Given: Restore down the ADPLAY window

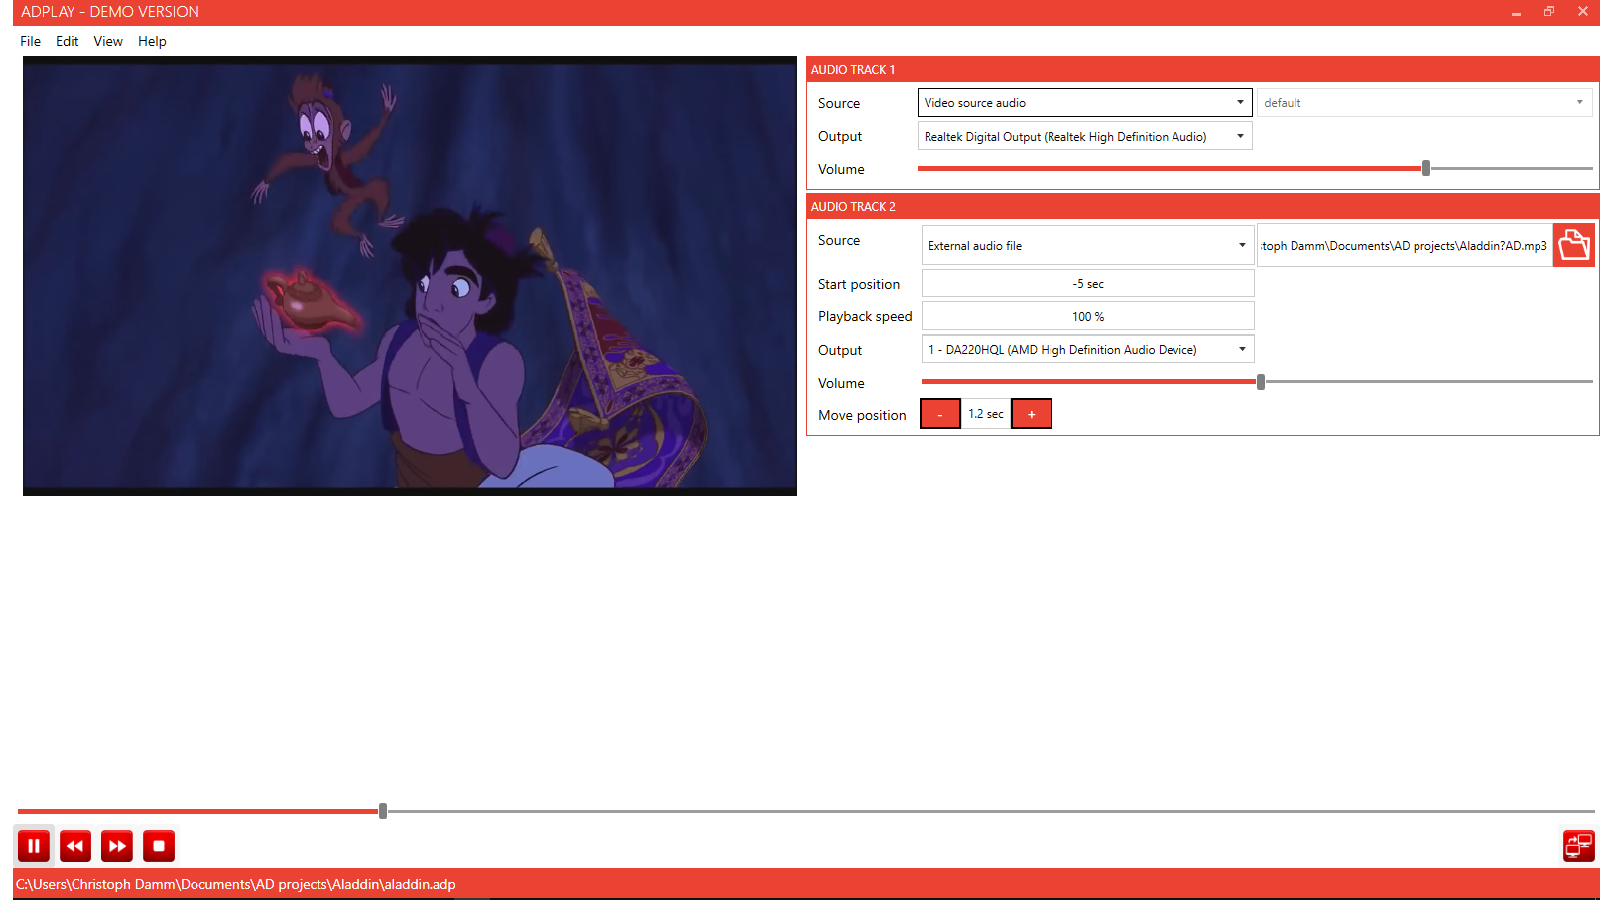Looking at the screenshot, I should coord(1549,12).
